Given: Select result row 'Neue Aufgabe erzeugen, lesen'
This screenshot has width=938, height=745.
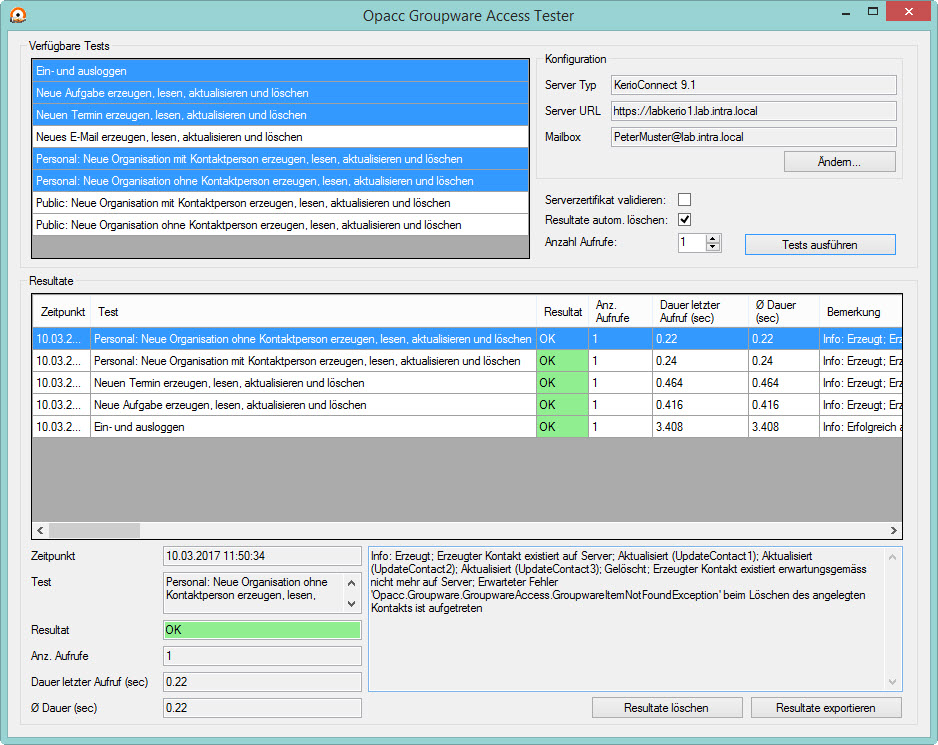Looking at the screenshot, I should click(x=467, y=405).
